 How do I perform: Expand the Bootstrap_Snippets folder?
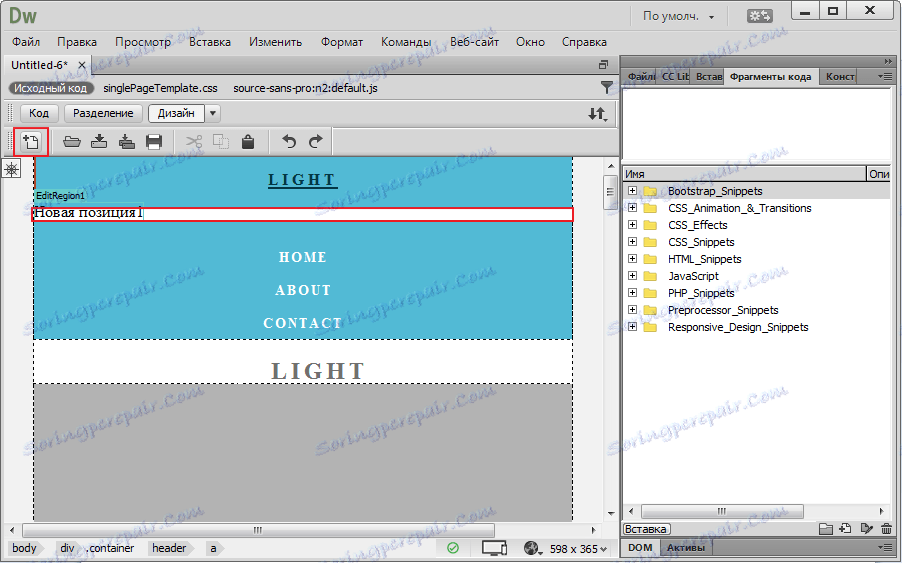[x=632, y=190]
